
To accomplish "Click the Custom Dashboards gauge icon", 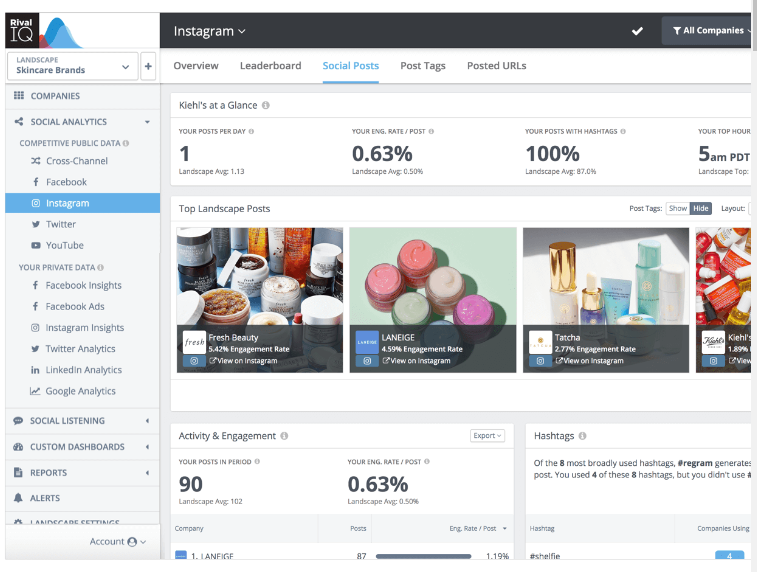I will click(18, 446).
